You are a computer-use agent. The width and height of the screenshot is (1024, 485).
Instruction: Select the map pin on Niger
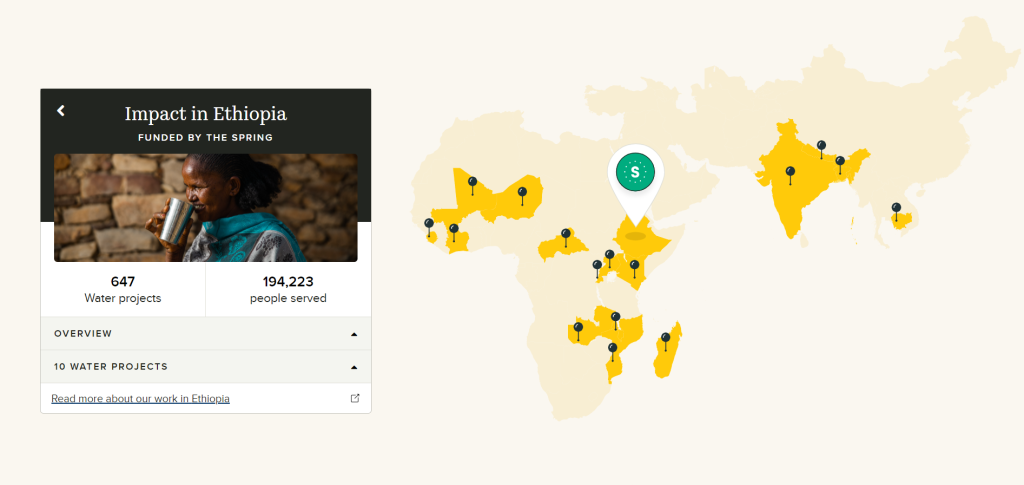pos(521,192)
